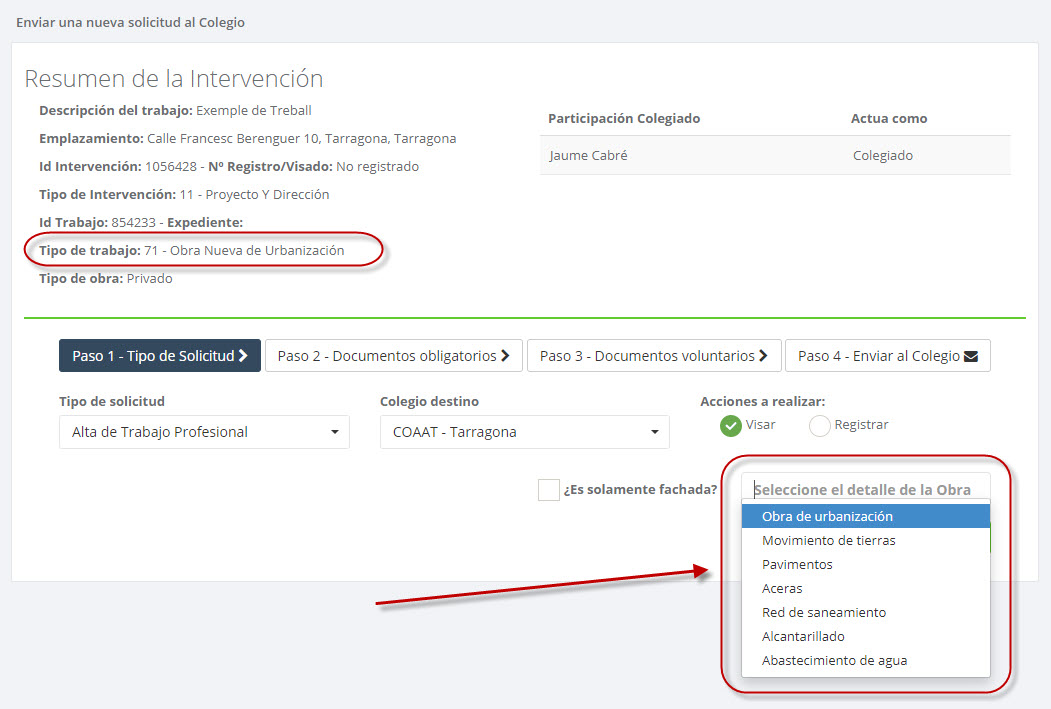Expand the Colegio destino dropdown
The image size is (1051, 709).
click(x=524, y=432)
